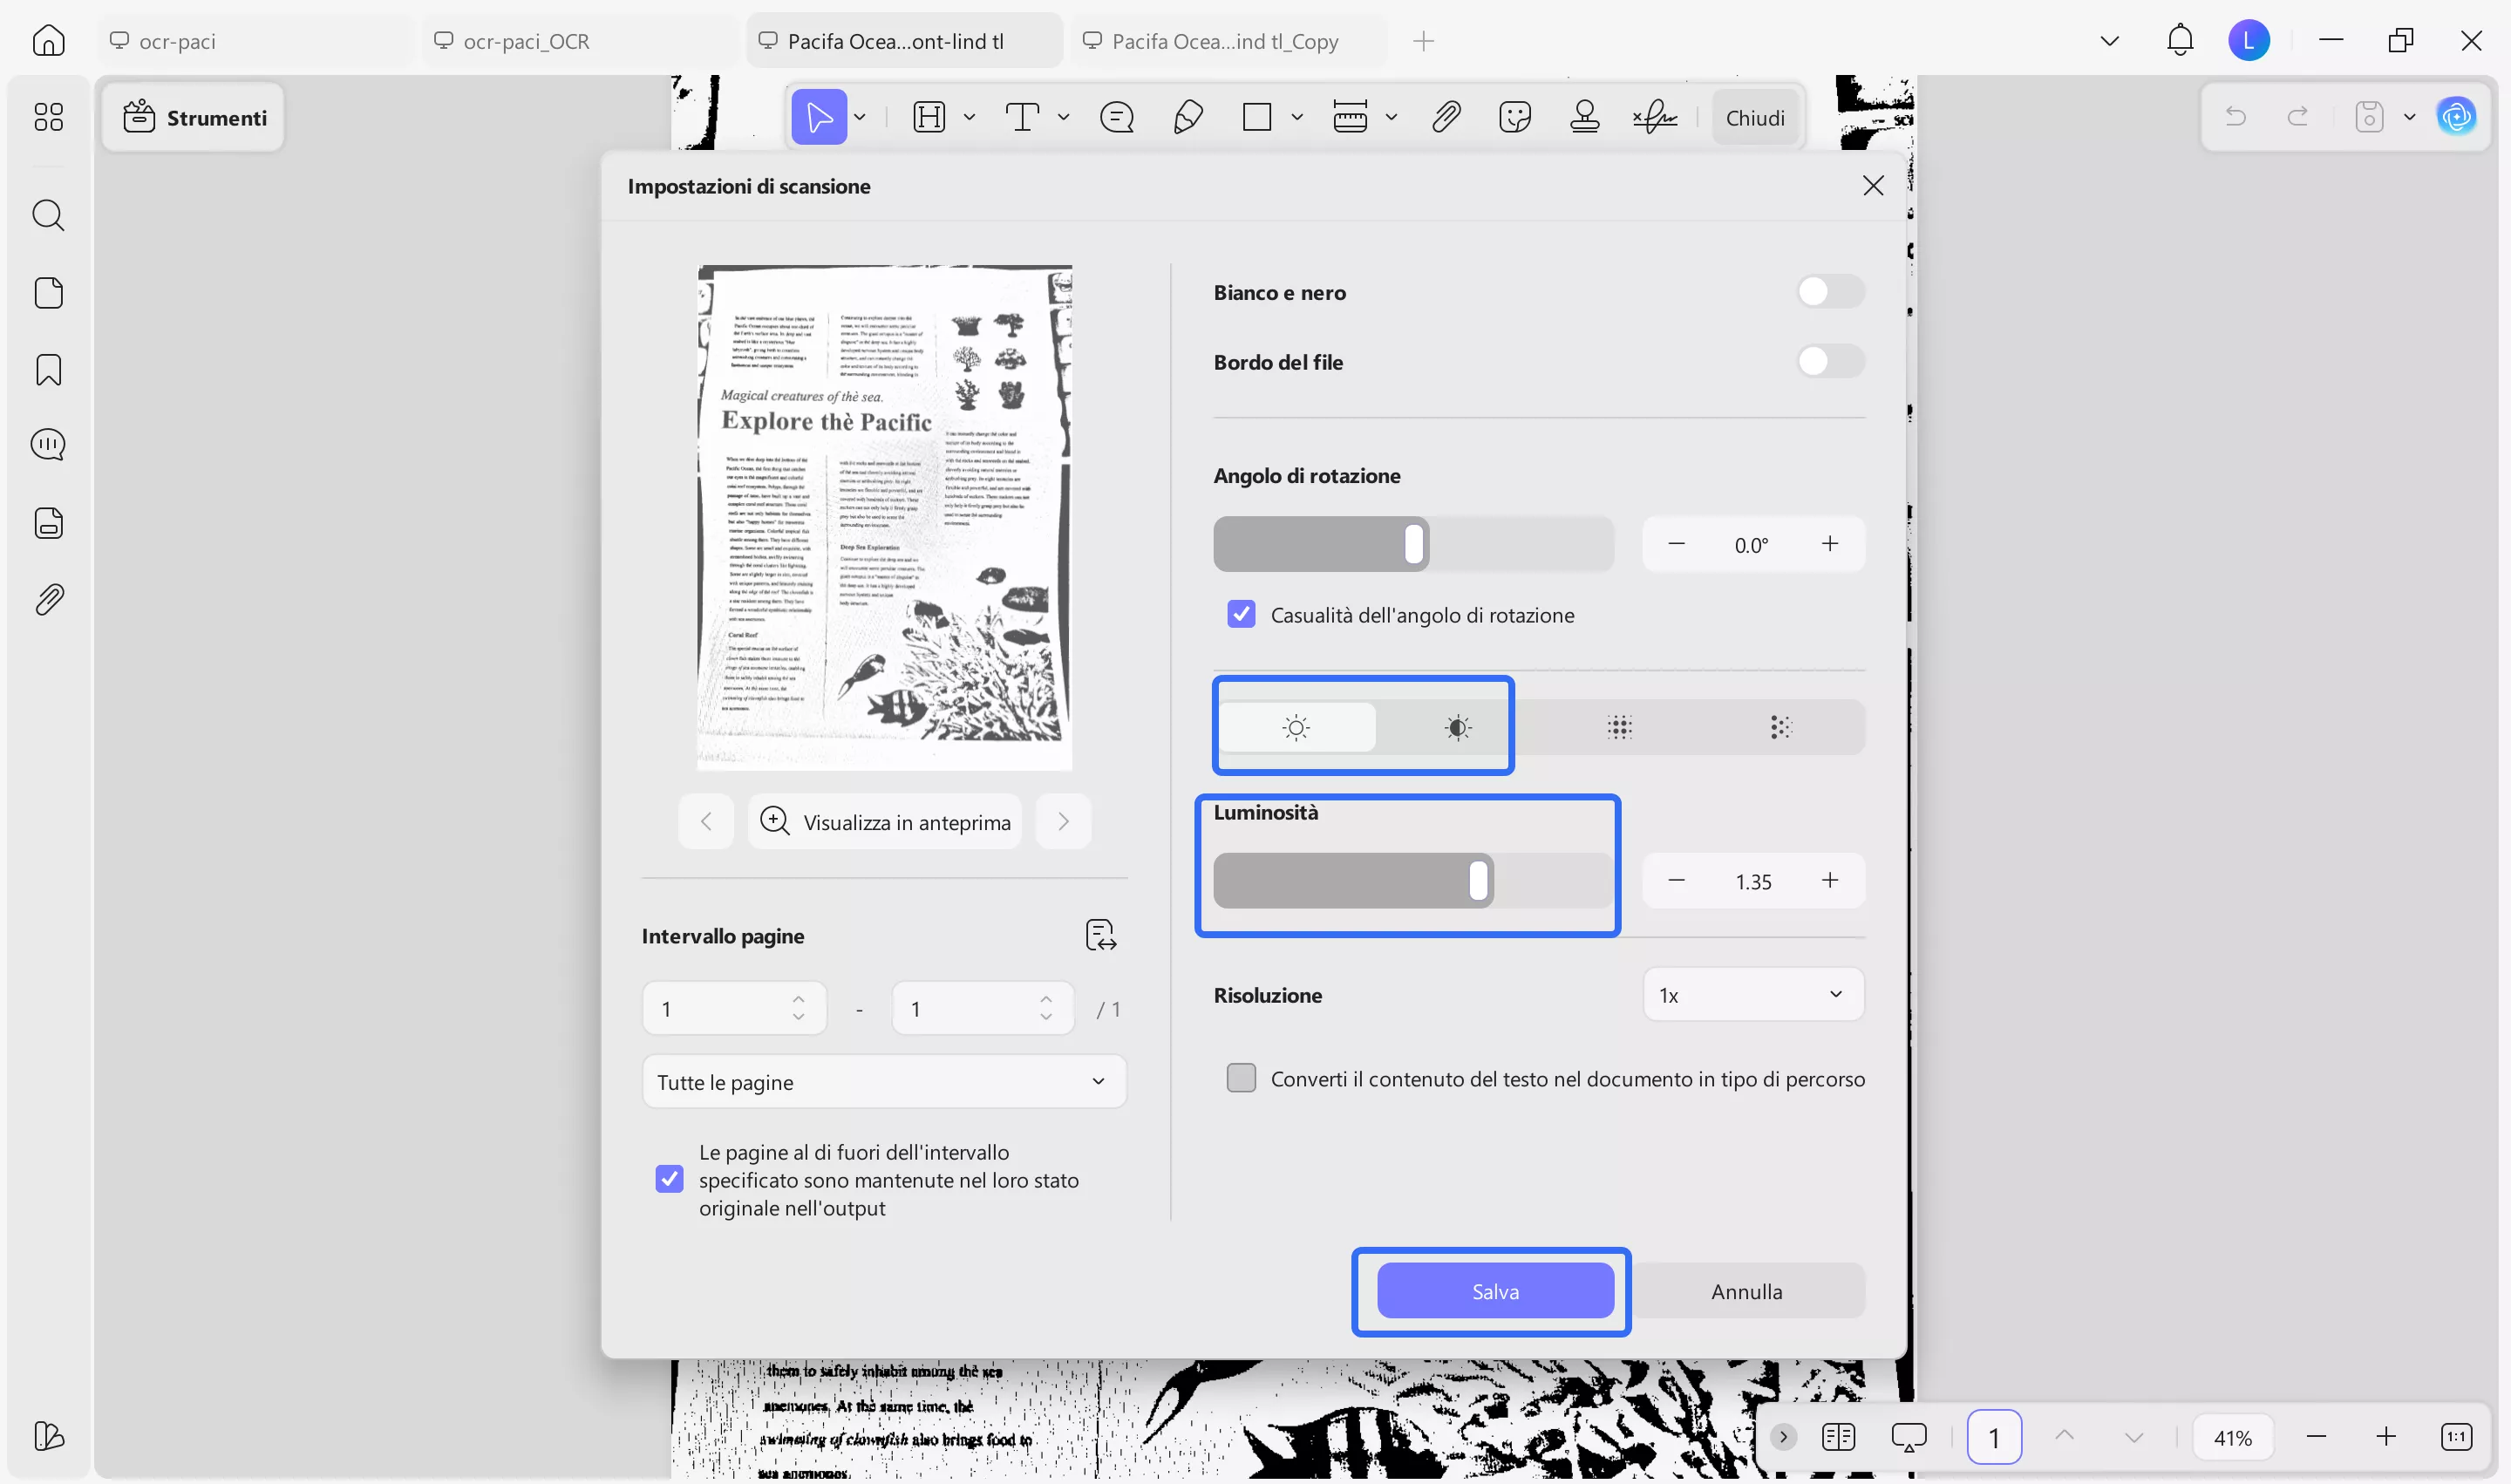Open the Bookmarks panel in the sidebar
This screenshot has width=2511, height=1484.
coord(47,369)
